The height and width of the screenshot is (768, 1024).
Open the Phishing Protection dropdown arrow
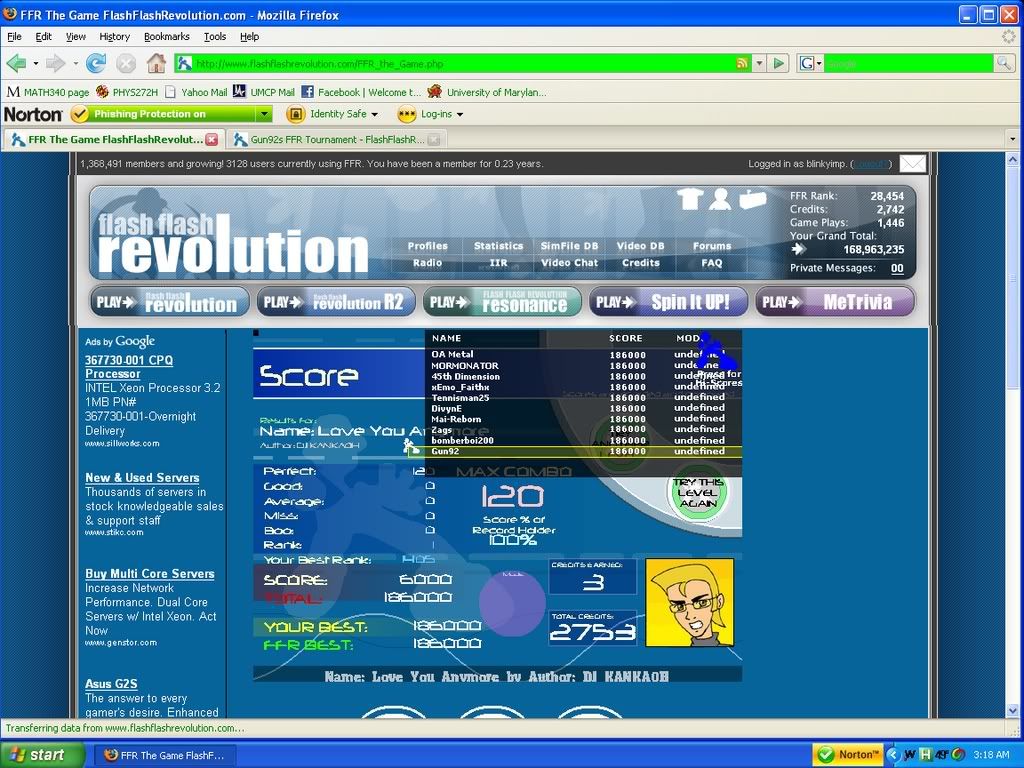264,114
